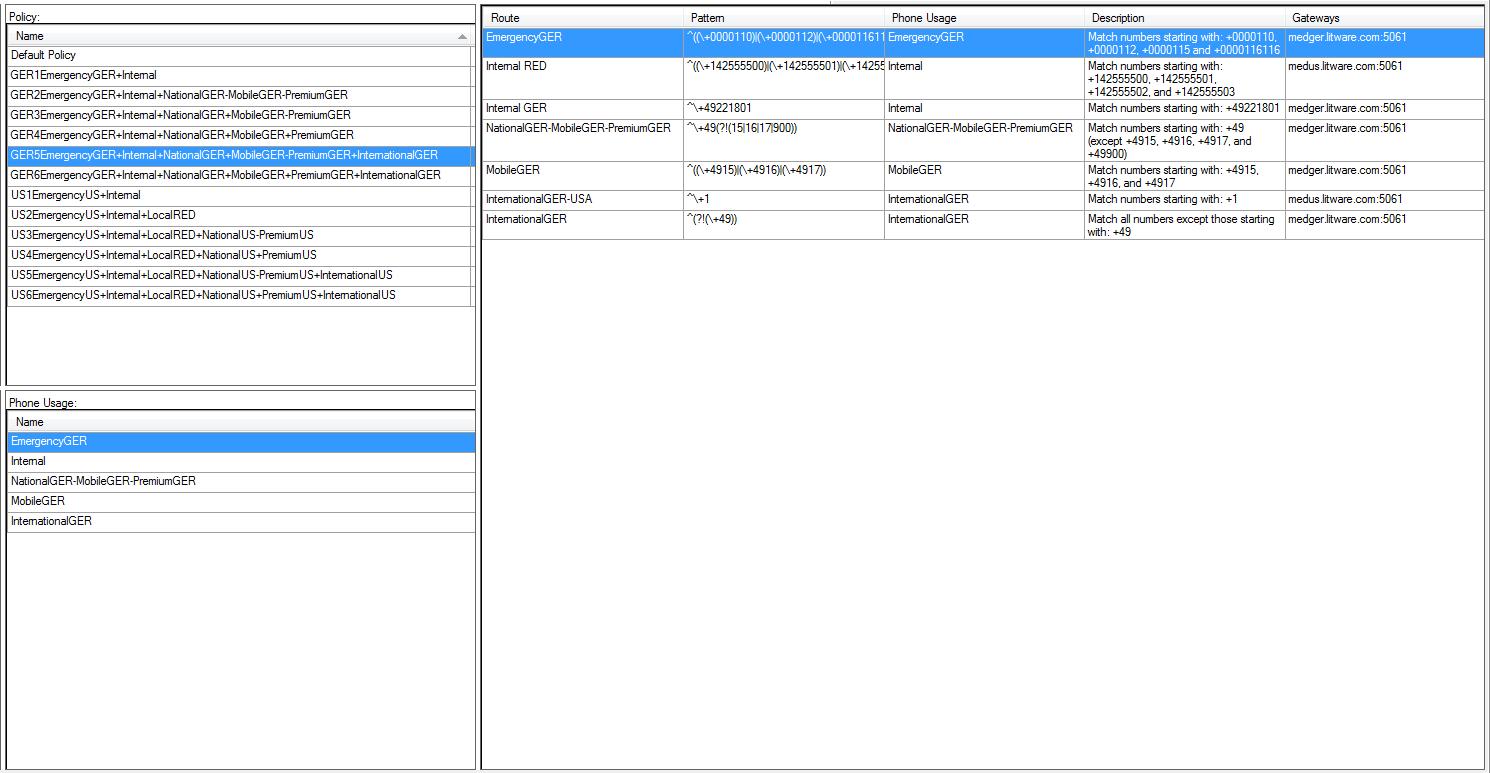1492x773 pixels.
Task: Select policy US4EmergencyUS+Internal+LocalRED+NationalUS+PremiumUS
Action: 240,256
